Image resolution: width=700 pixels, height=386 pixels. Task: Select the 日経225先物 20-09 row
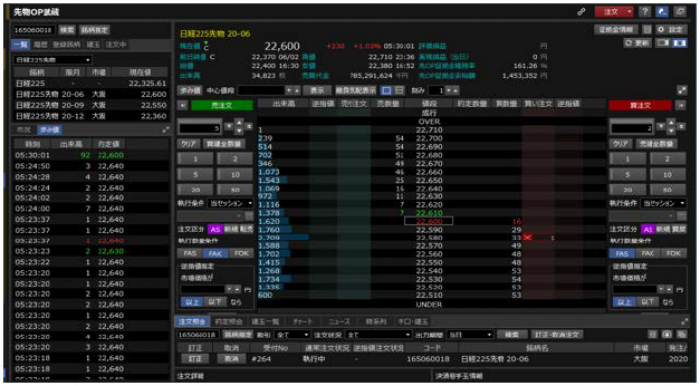[91, 105]
